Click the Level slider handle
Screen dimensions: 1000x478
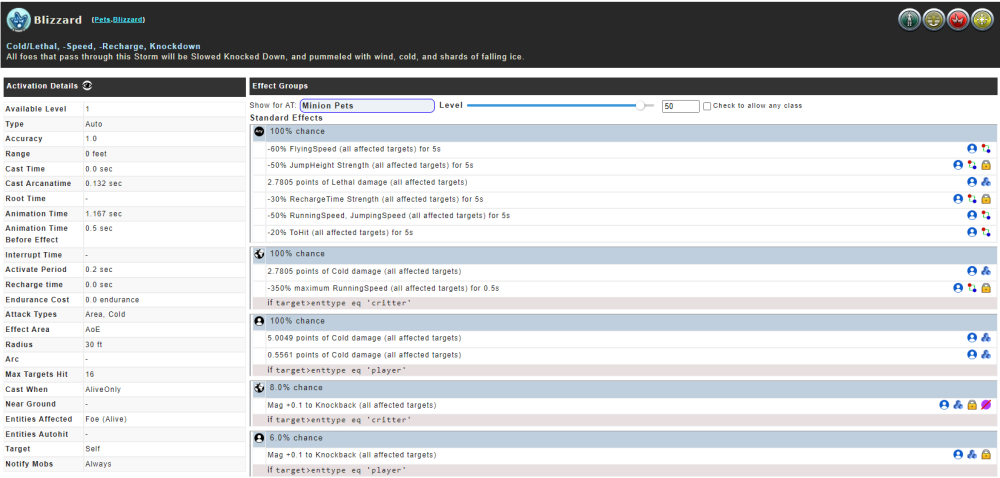pyautogui.click(x=640, y=105)
